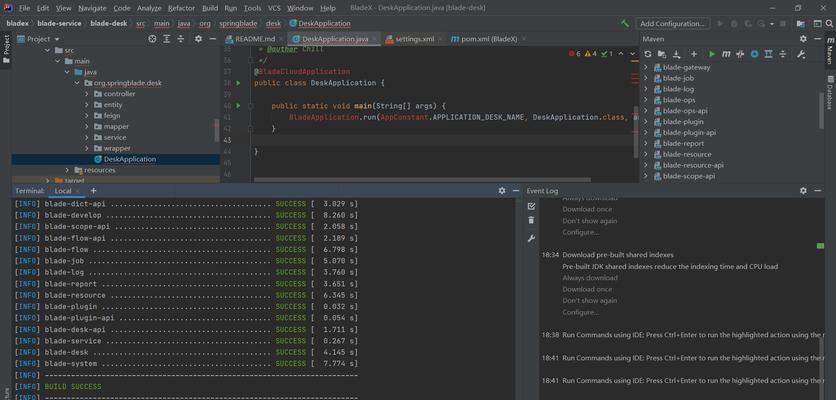Select Local terminal tab
836x400 pixels.
pos(62,190)
